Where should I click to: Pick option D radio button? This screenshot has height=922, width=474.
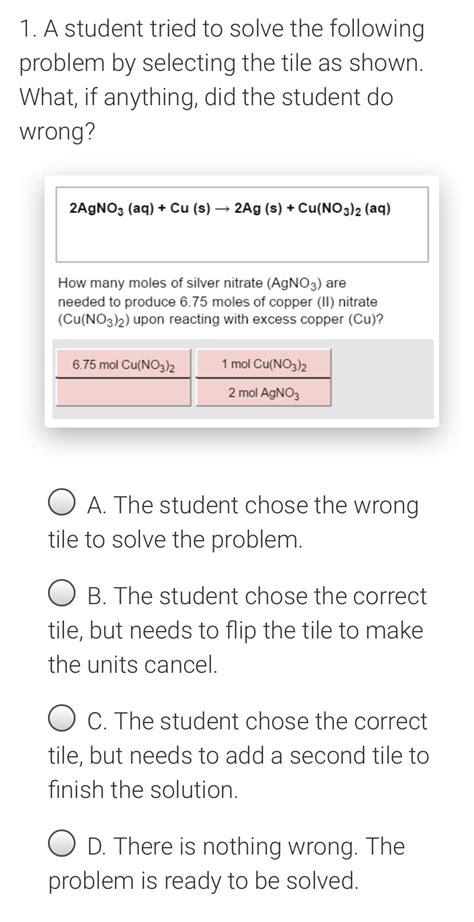click(62, 847)
